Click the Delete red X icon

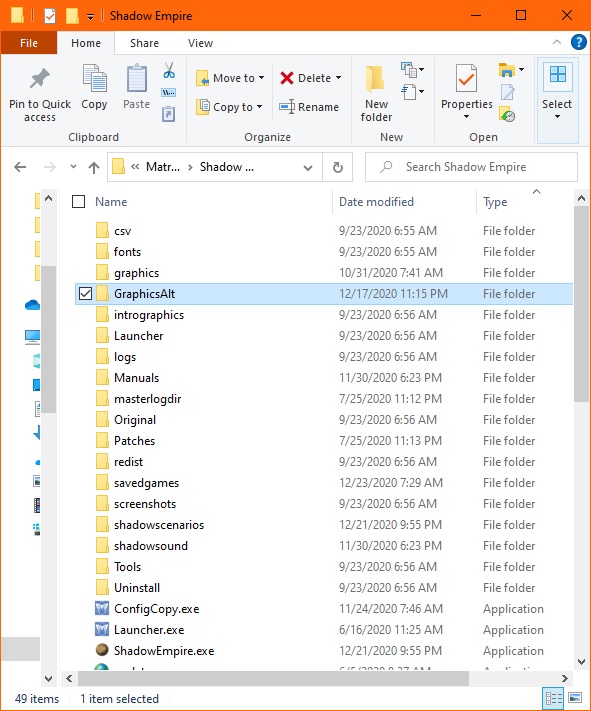[x=286, y=78]
